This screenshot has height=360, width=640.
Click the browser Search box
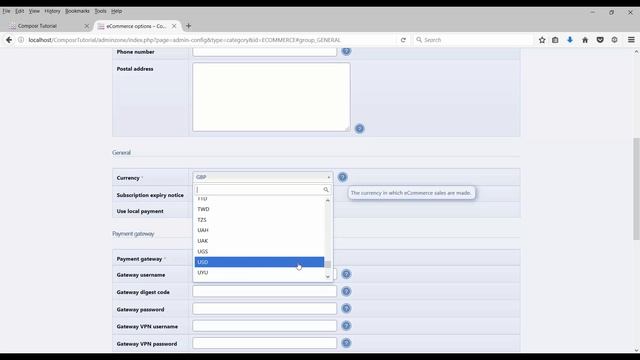(x=473, y=40)
